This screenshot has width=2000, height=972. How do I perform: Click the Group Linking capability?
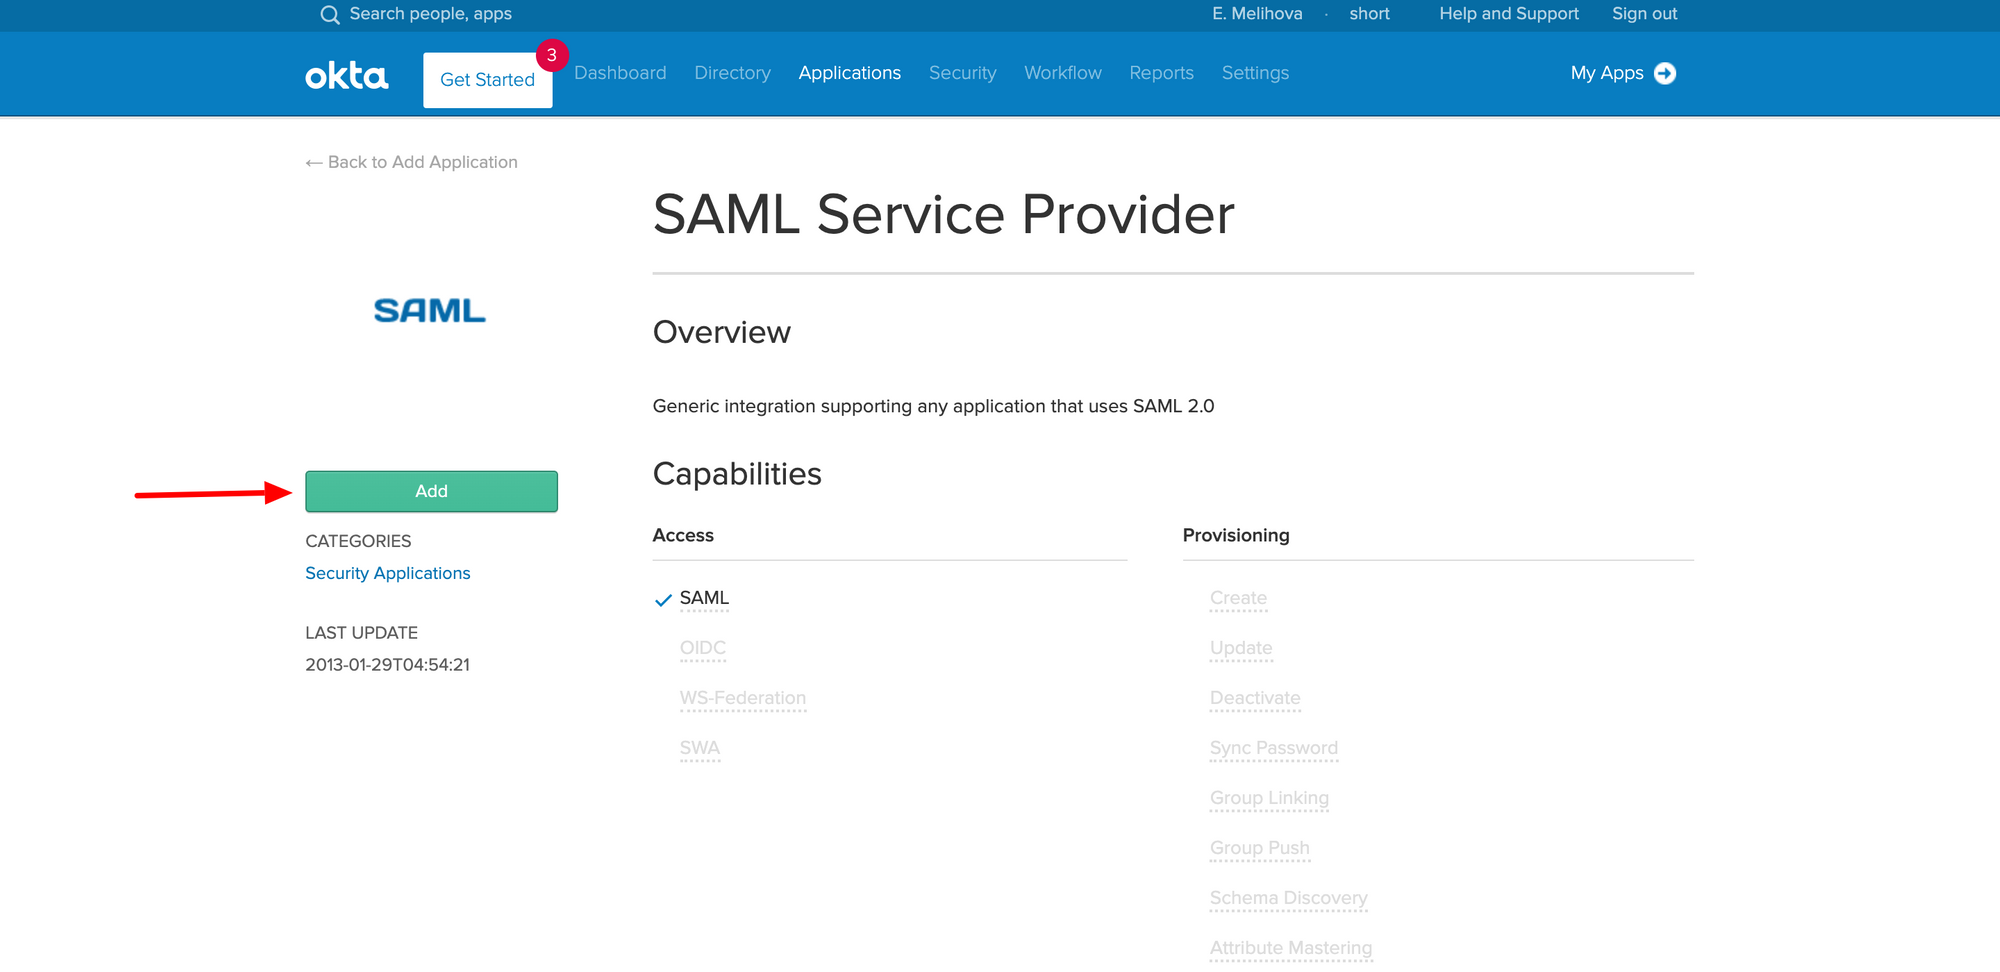click(x=1270, y=798)
